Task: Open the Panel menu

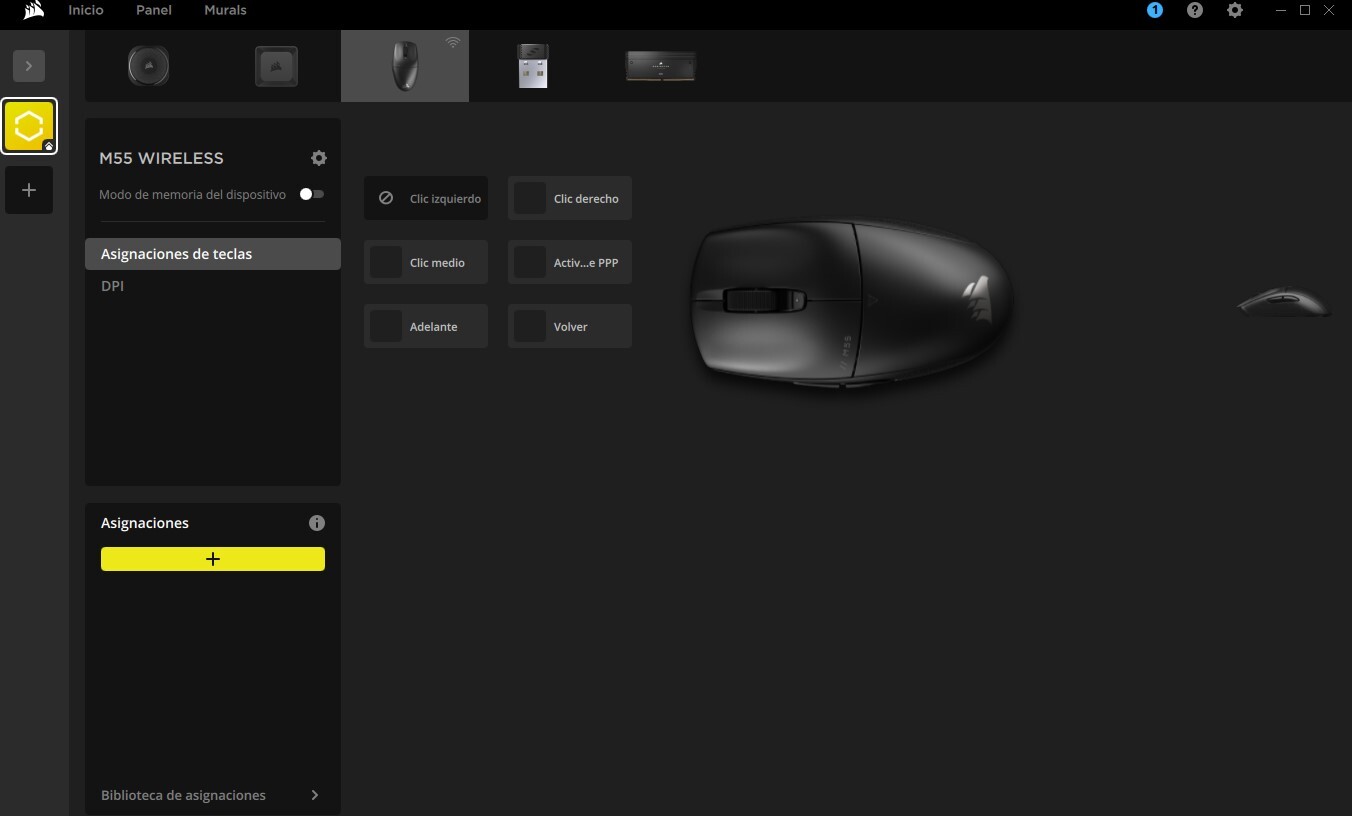Action: point(154,10)
